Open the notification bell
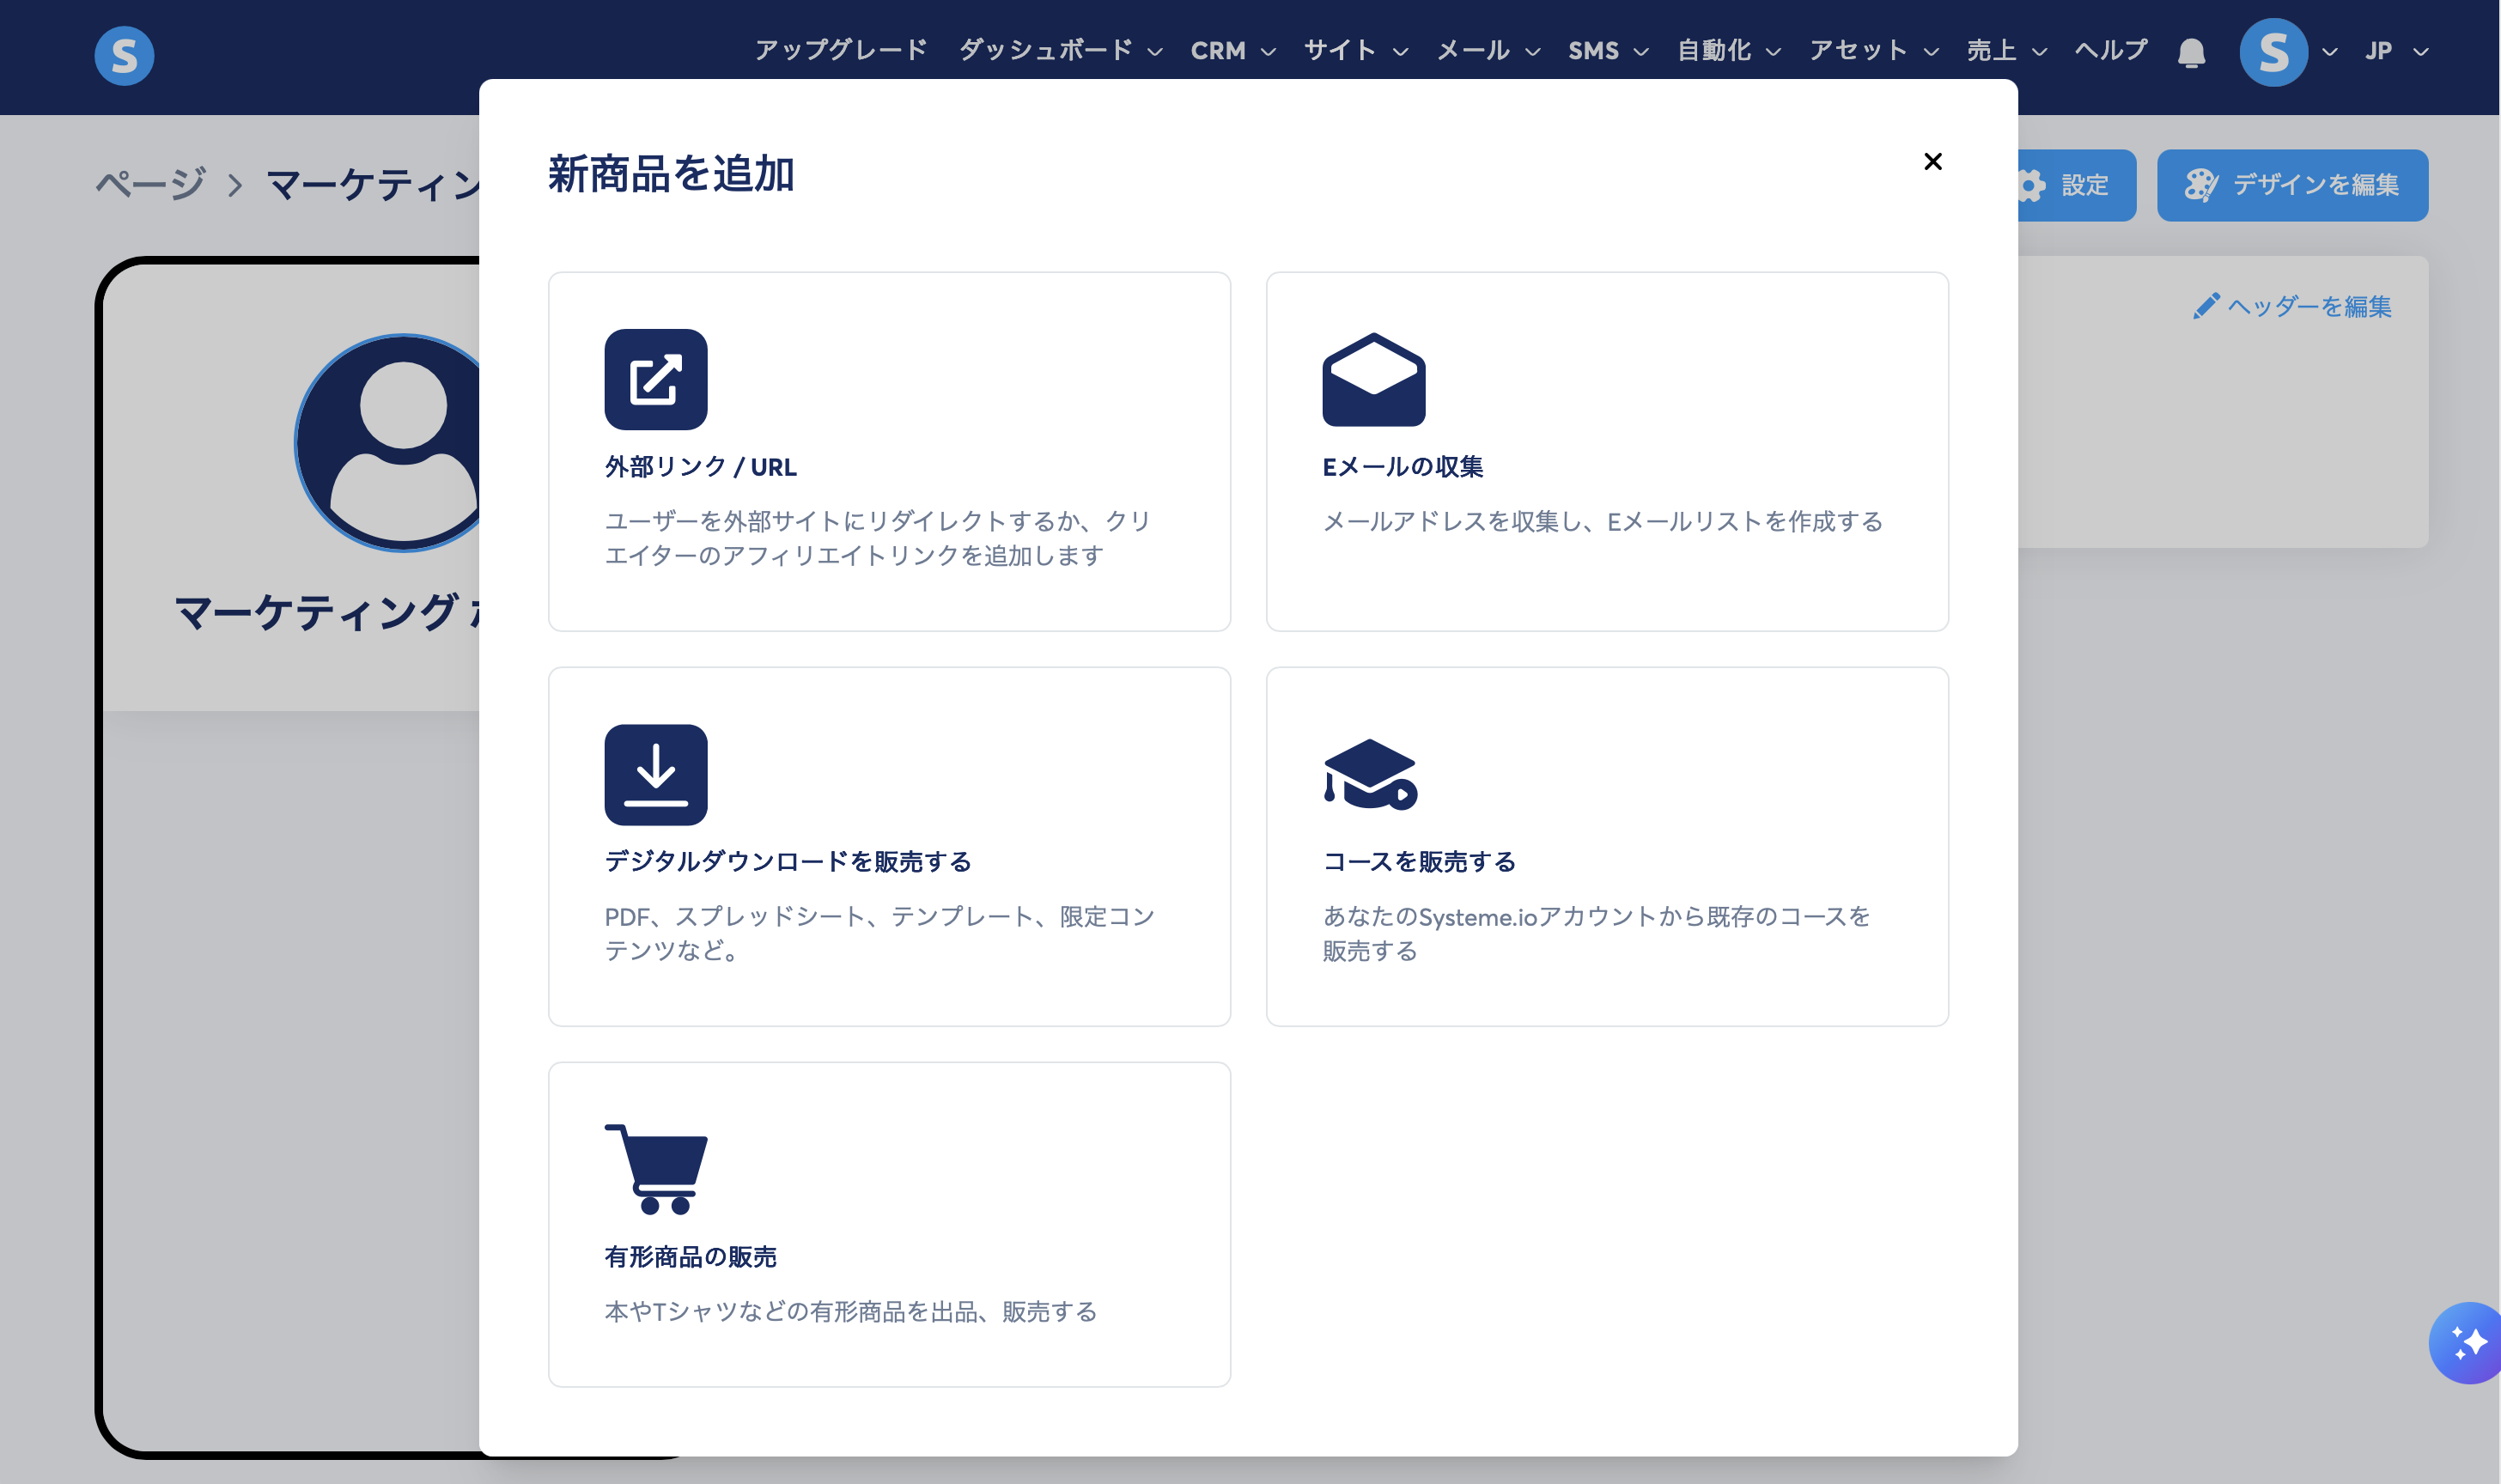Screen dimensions: 2501x1484 click(2190, 52)
